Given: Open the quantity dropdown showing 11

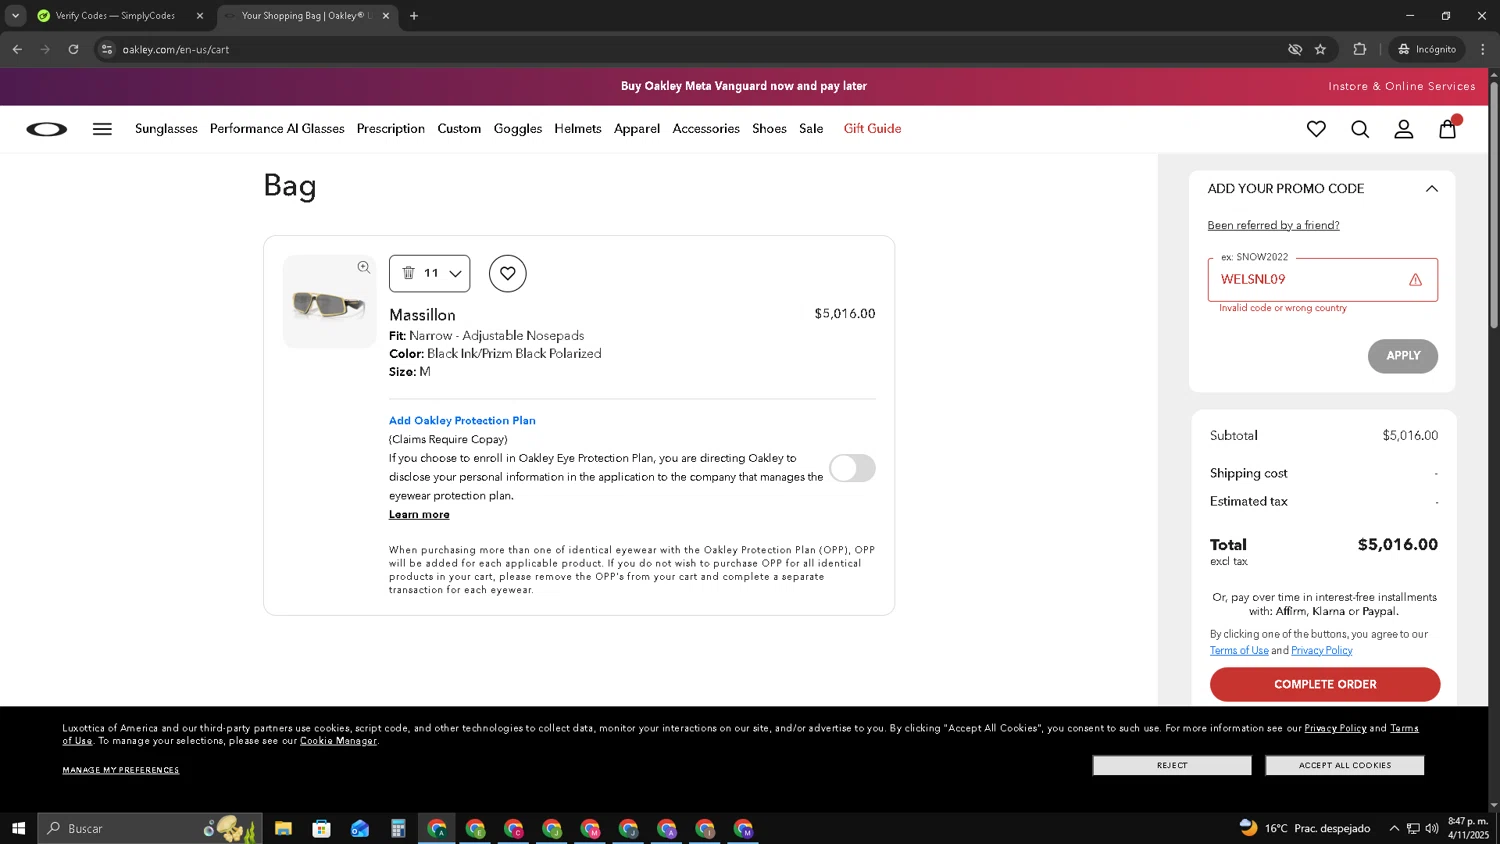Looking at the screenshot, I should tap(430, 273).
